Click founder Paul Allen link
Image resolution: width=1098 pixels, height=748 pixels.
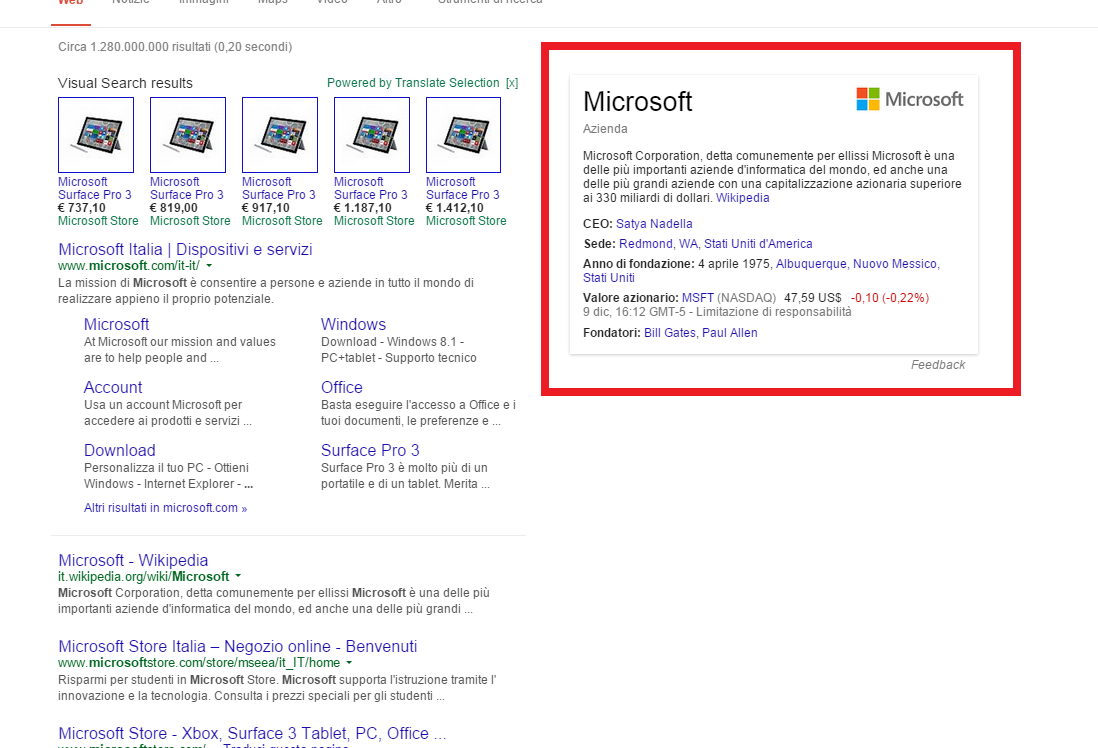pyautogui.click(x=730, y=333)
